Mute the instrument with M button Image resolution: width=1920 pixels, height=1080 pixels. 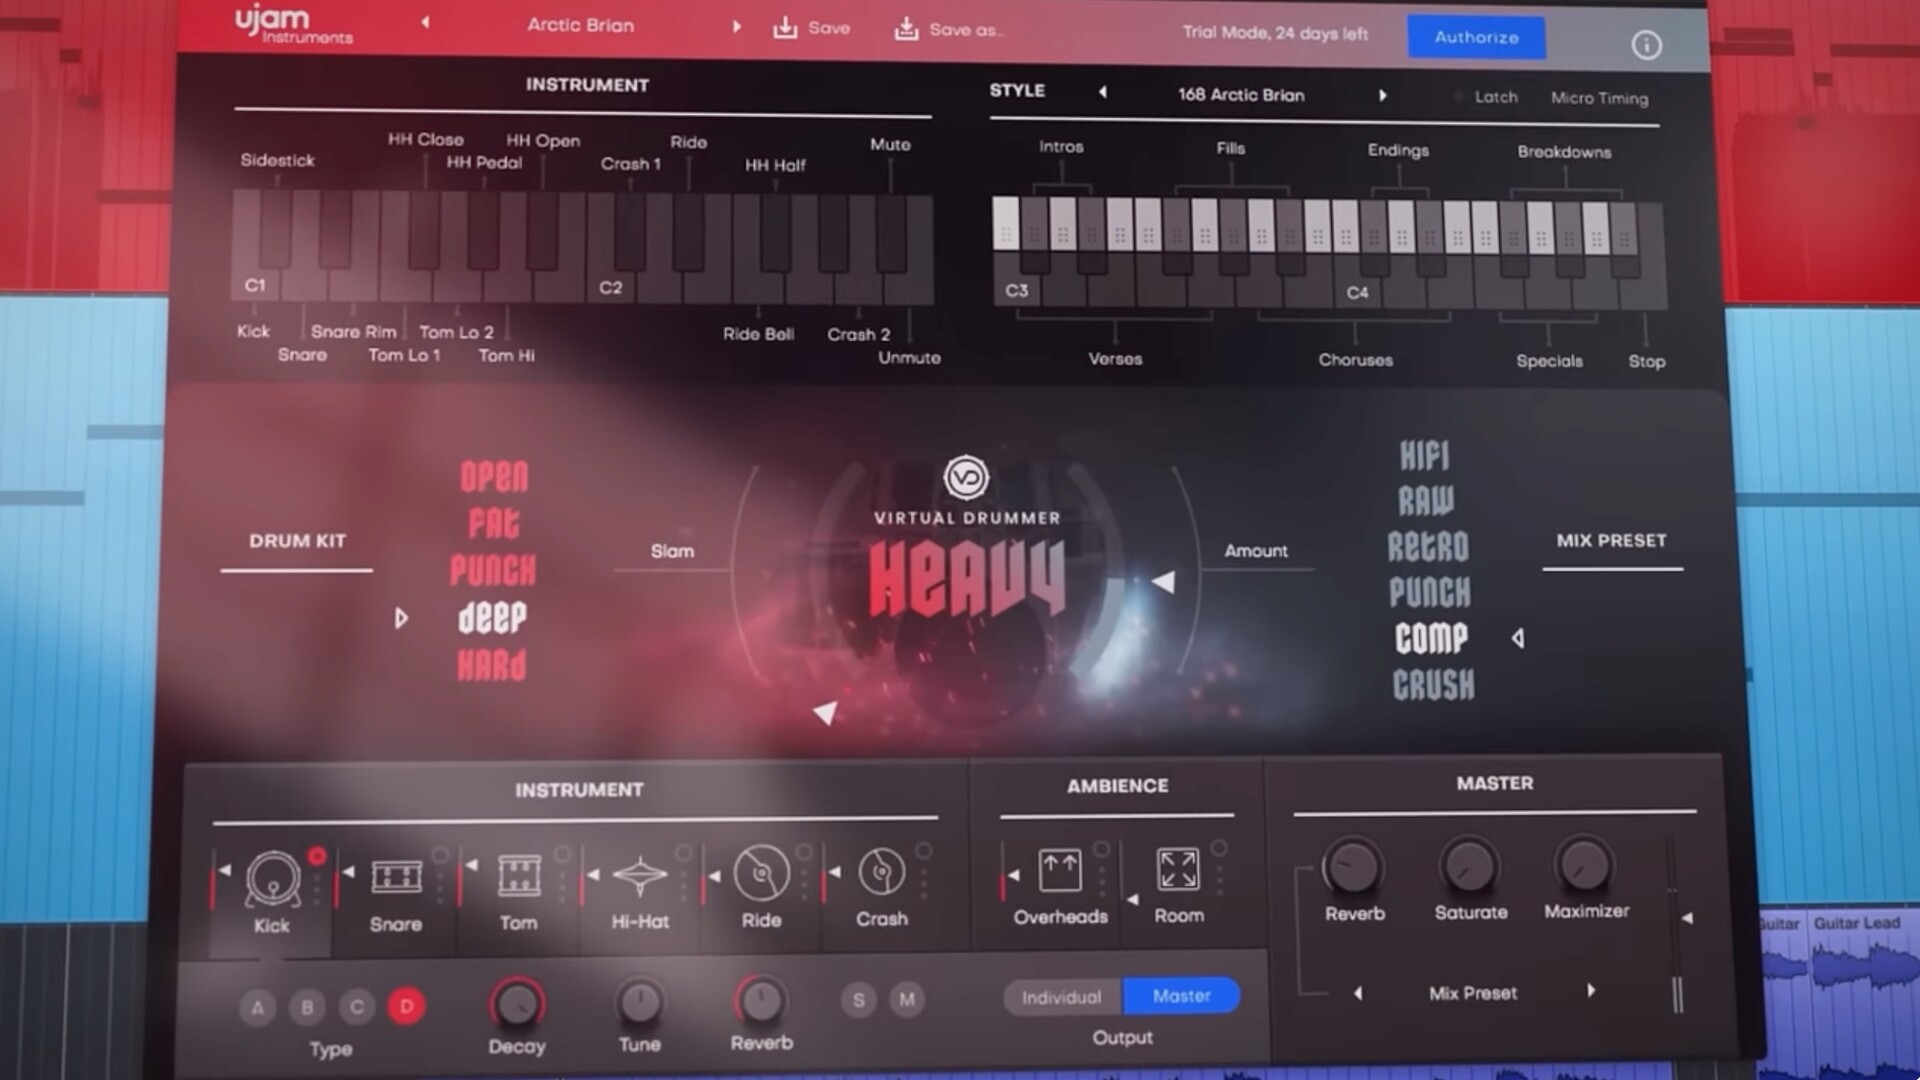(x=907, y=999)
